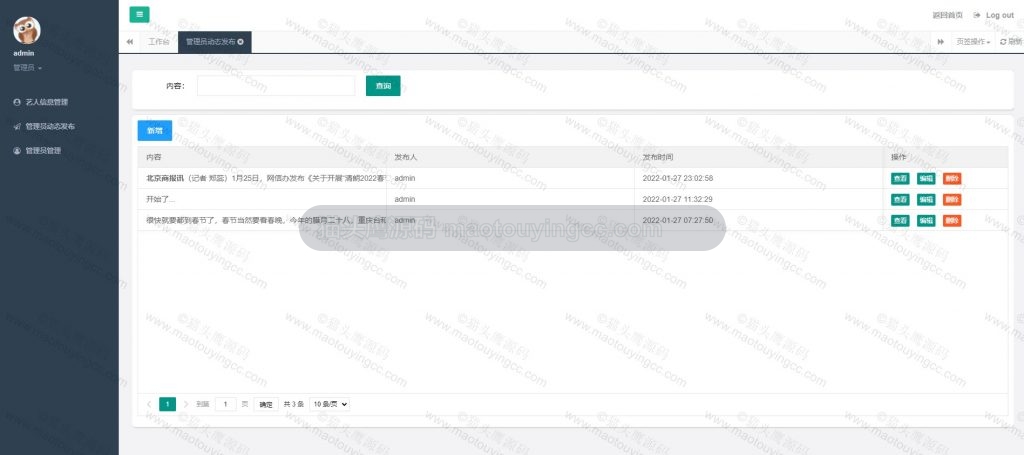Click 编辑 in the 07:27:50 row
This screenshot has width=1024, height=455.
click(x=926, y=221)
